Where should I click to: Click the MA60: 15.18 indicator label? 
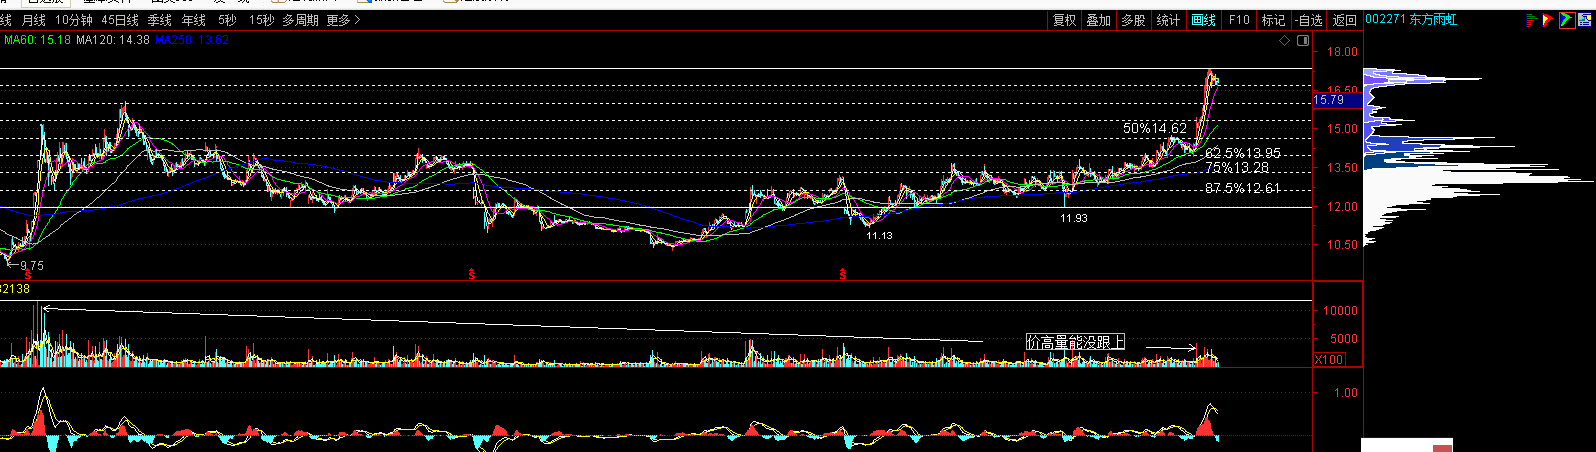37,40
